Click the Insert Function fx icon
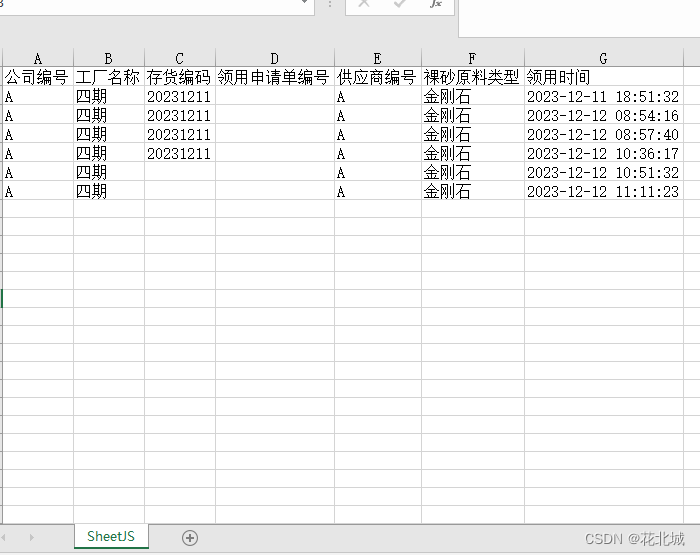Viewport: 700px width, 555px height. (435, 4)
